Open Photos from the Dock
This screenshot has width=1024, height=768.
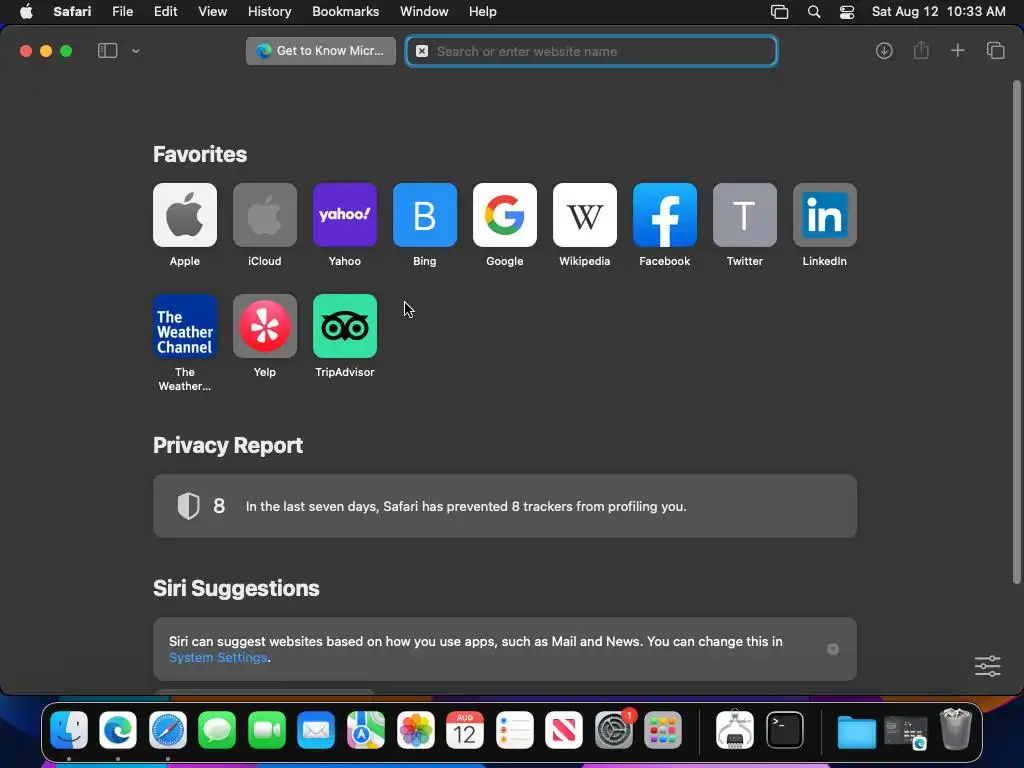(x=415, y=730)
